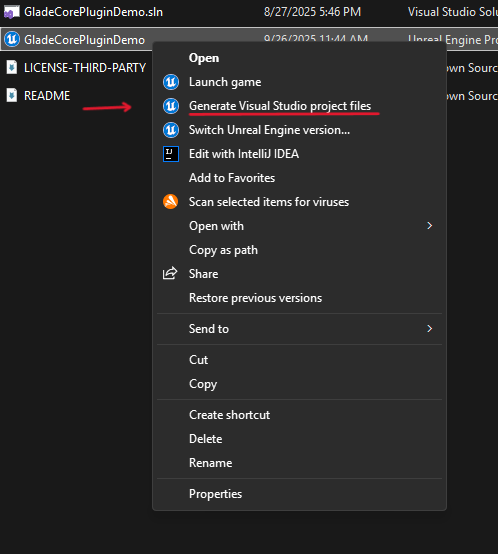Expand the Send to submenu arrow
Viewport: 498px width, 554px height.
[x=429, y=329]
